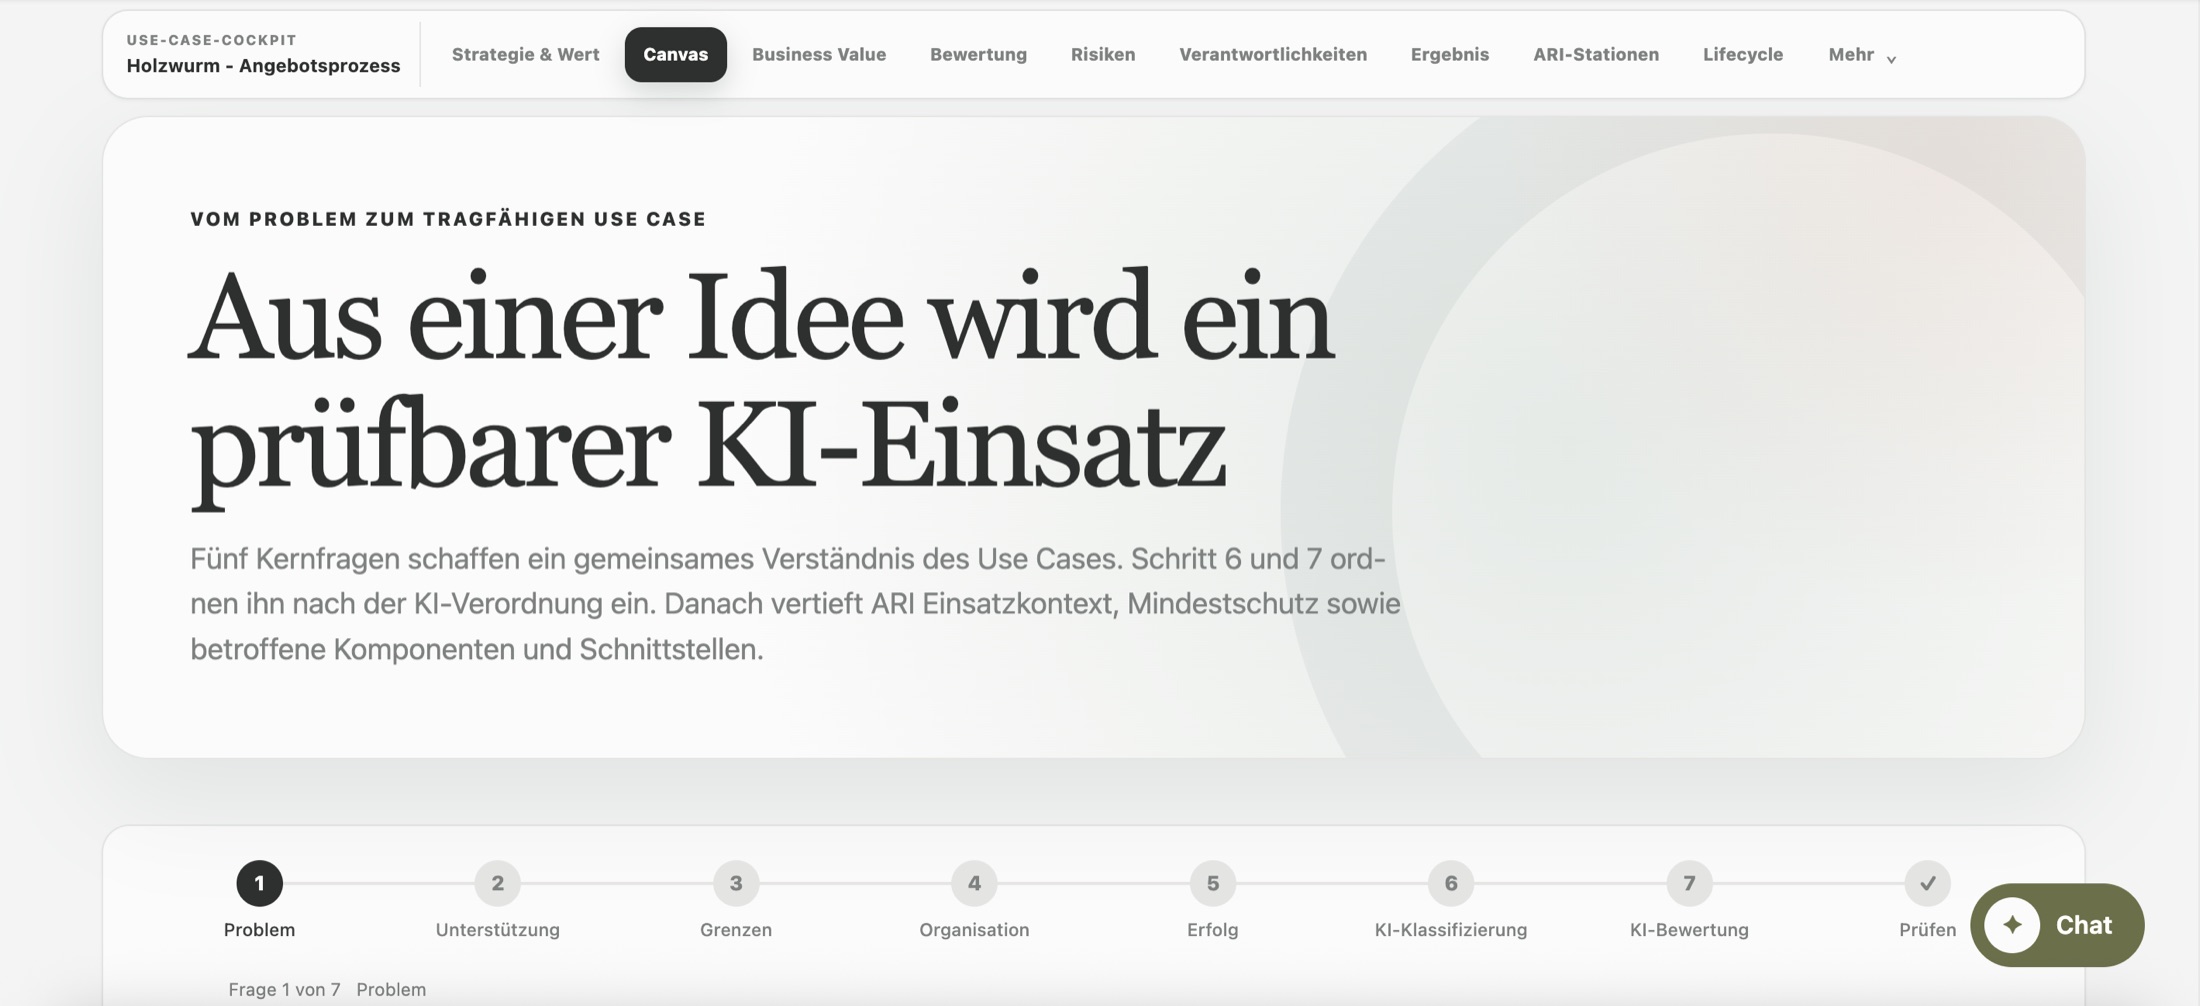This screenshot has height=1006, width=2200.
Task: Click the 'Frage 1 von 7' text
Action: point(284,989)
